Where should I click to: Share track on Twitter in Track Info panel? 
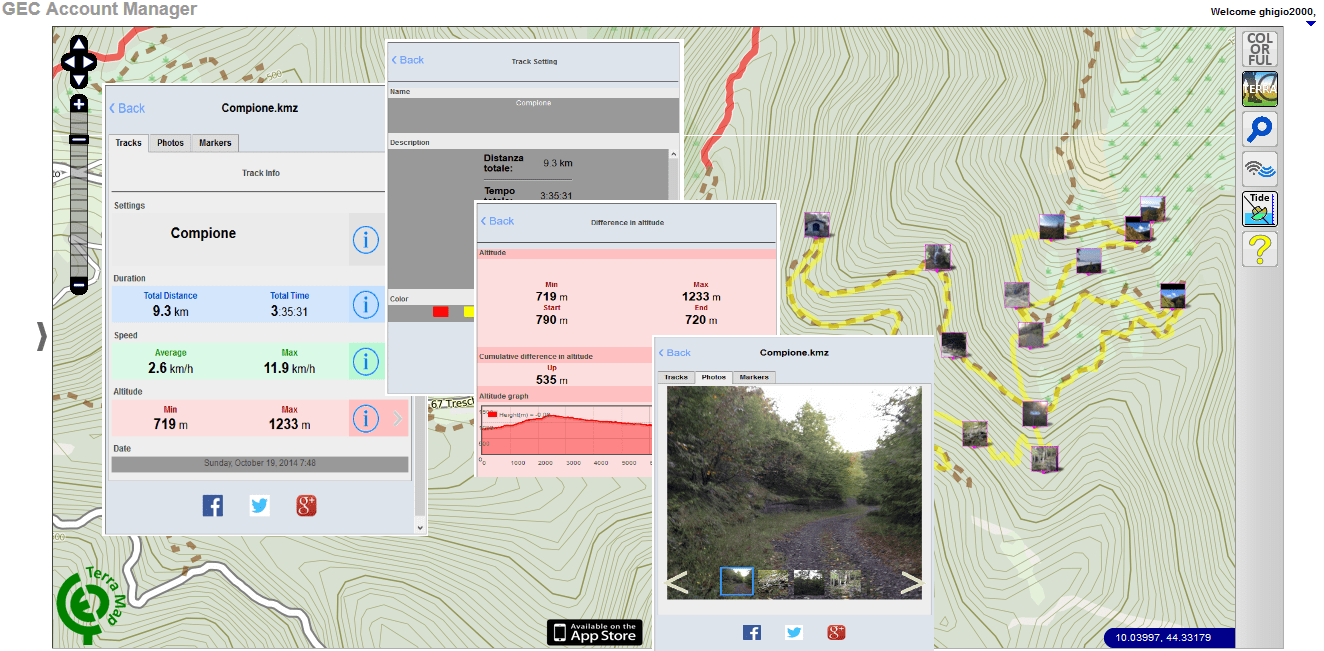pyautogui.click(x=260, y=506)
